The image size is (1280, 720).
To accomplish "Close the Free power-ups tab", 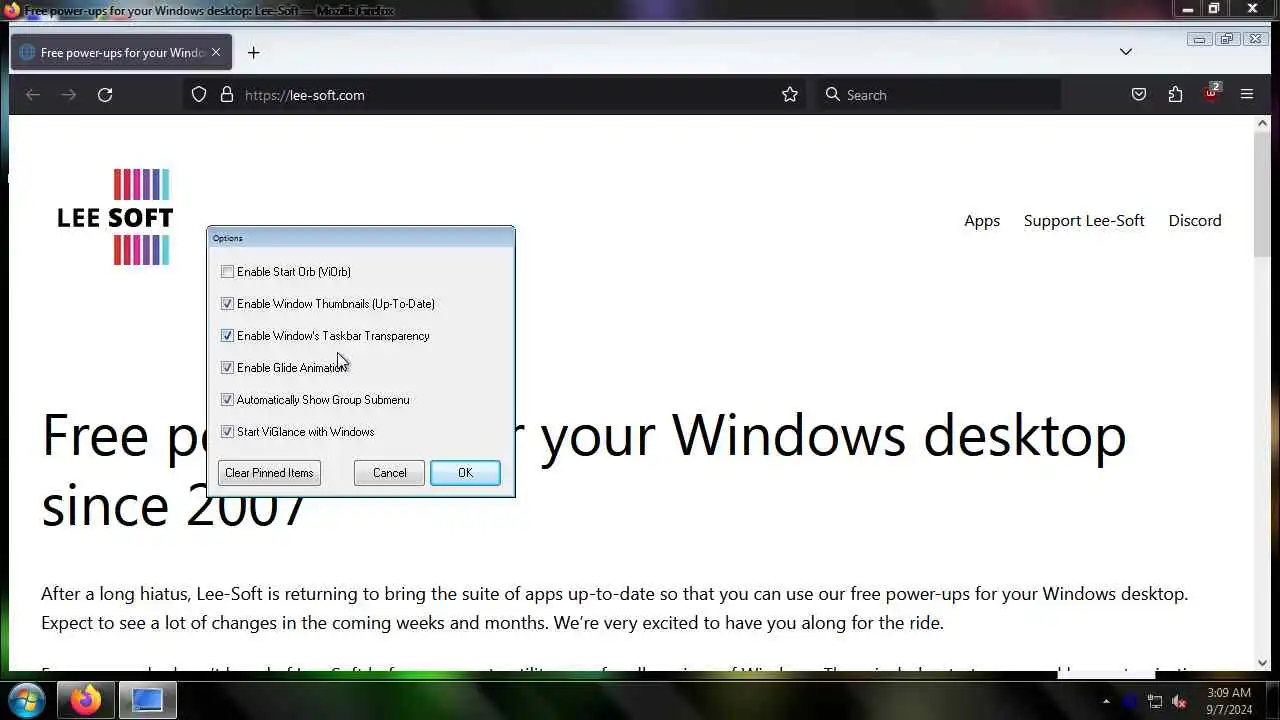I will tap(215, 53).
